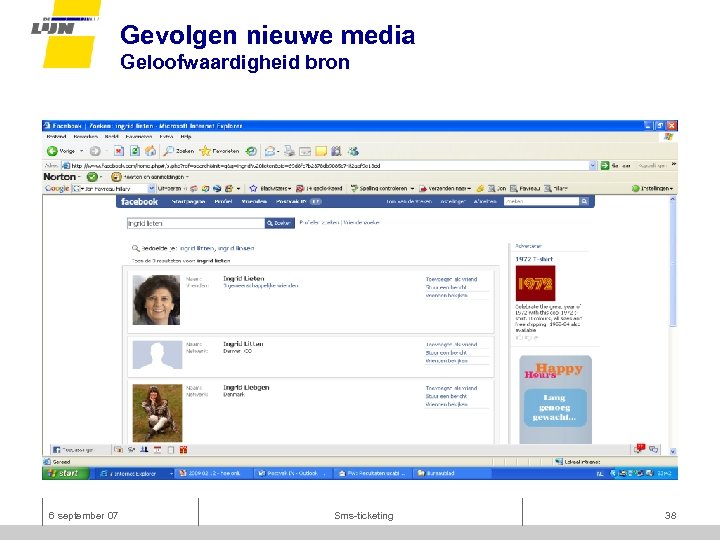720x540 pixels.
Task: Click the blue Zoeken button next to search field
Action: coord(280,223)
